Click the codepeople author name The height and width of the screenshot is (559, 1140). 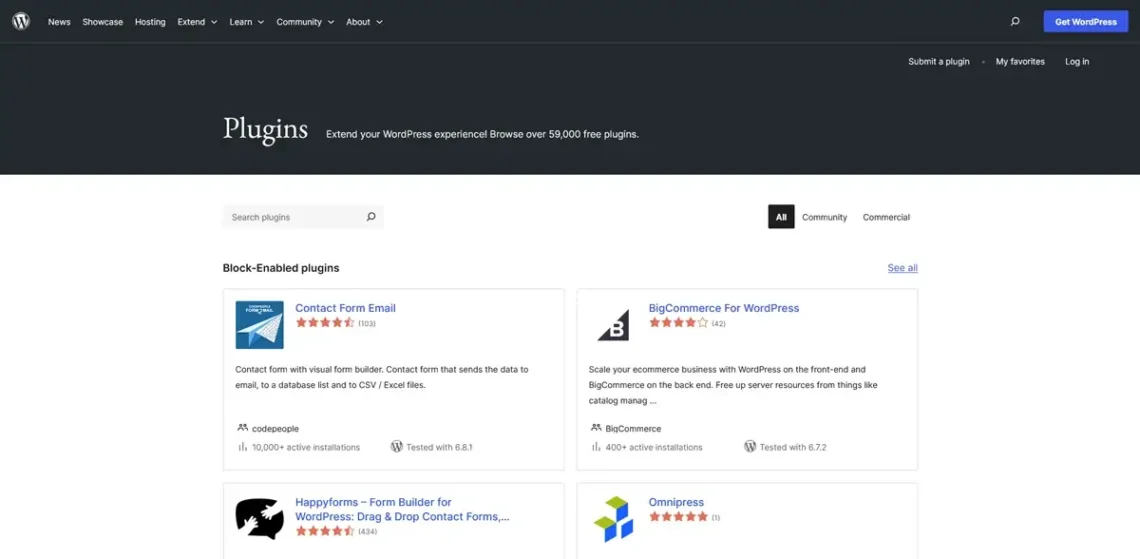(276, 429)
